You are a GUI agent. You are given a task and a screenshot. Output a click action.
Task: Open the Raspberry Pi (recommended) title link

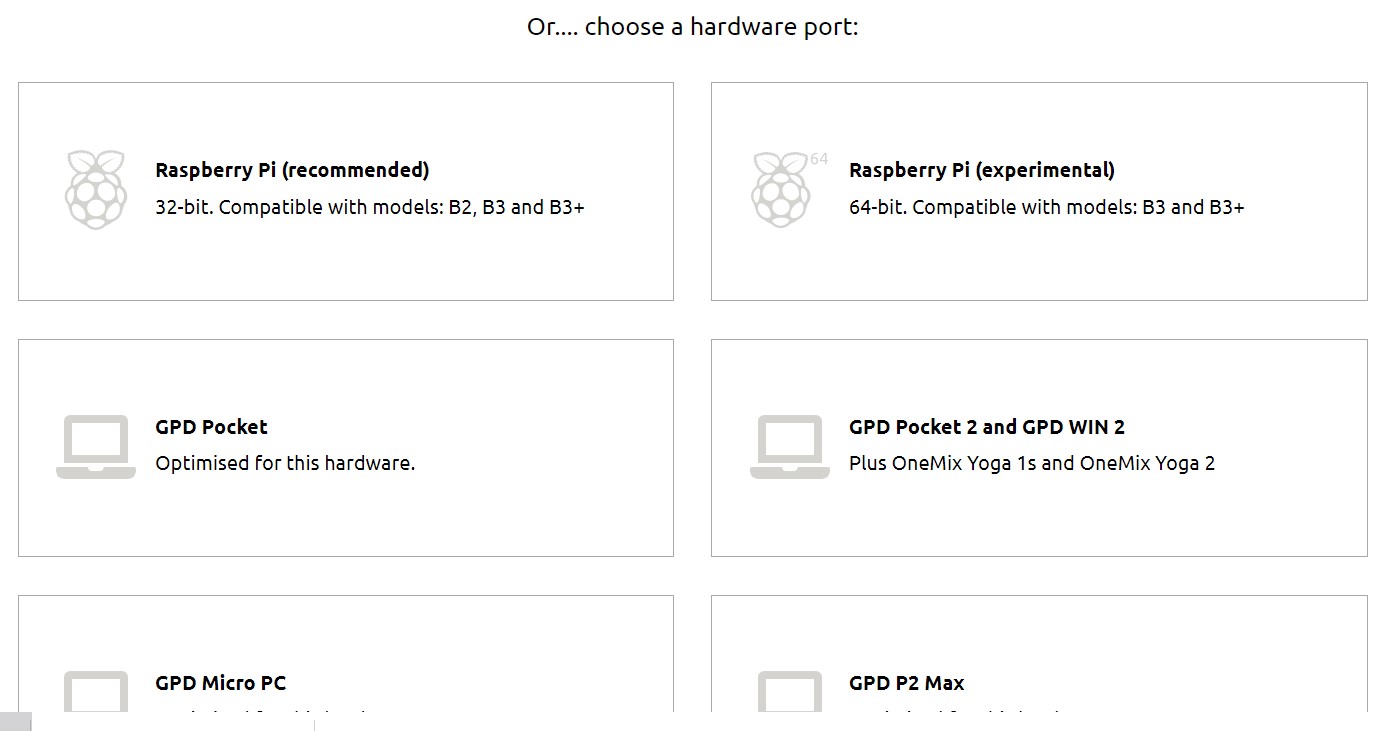tap(292, 170)
